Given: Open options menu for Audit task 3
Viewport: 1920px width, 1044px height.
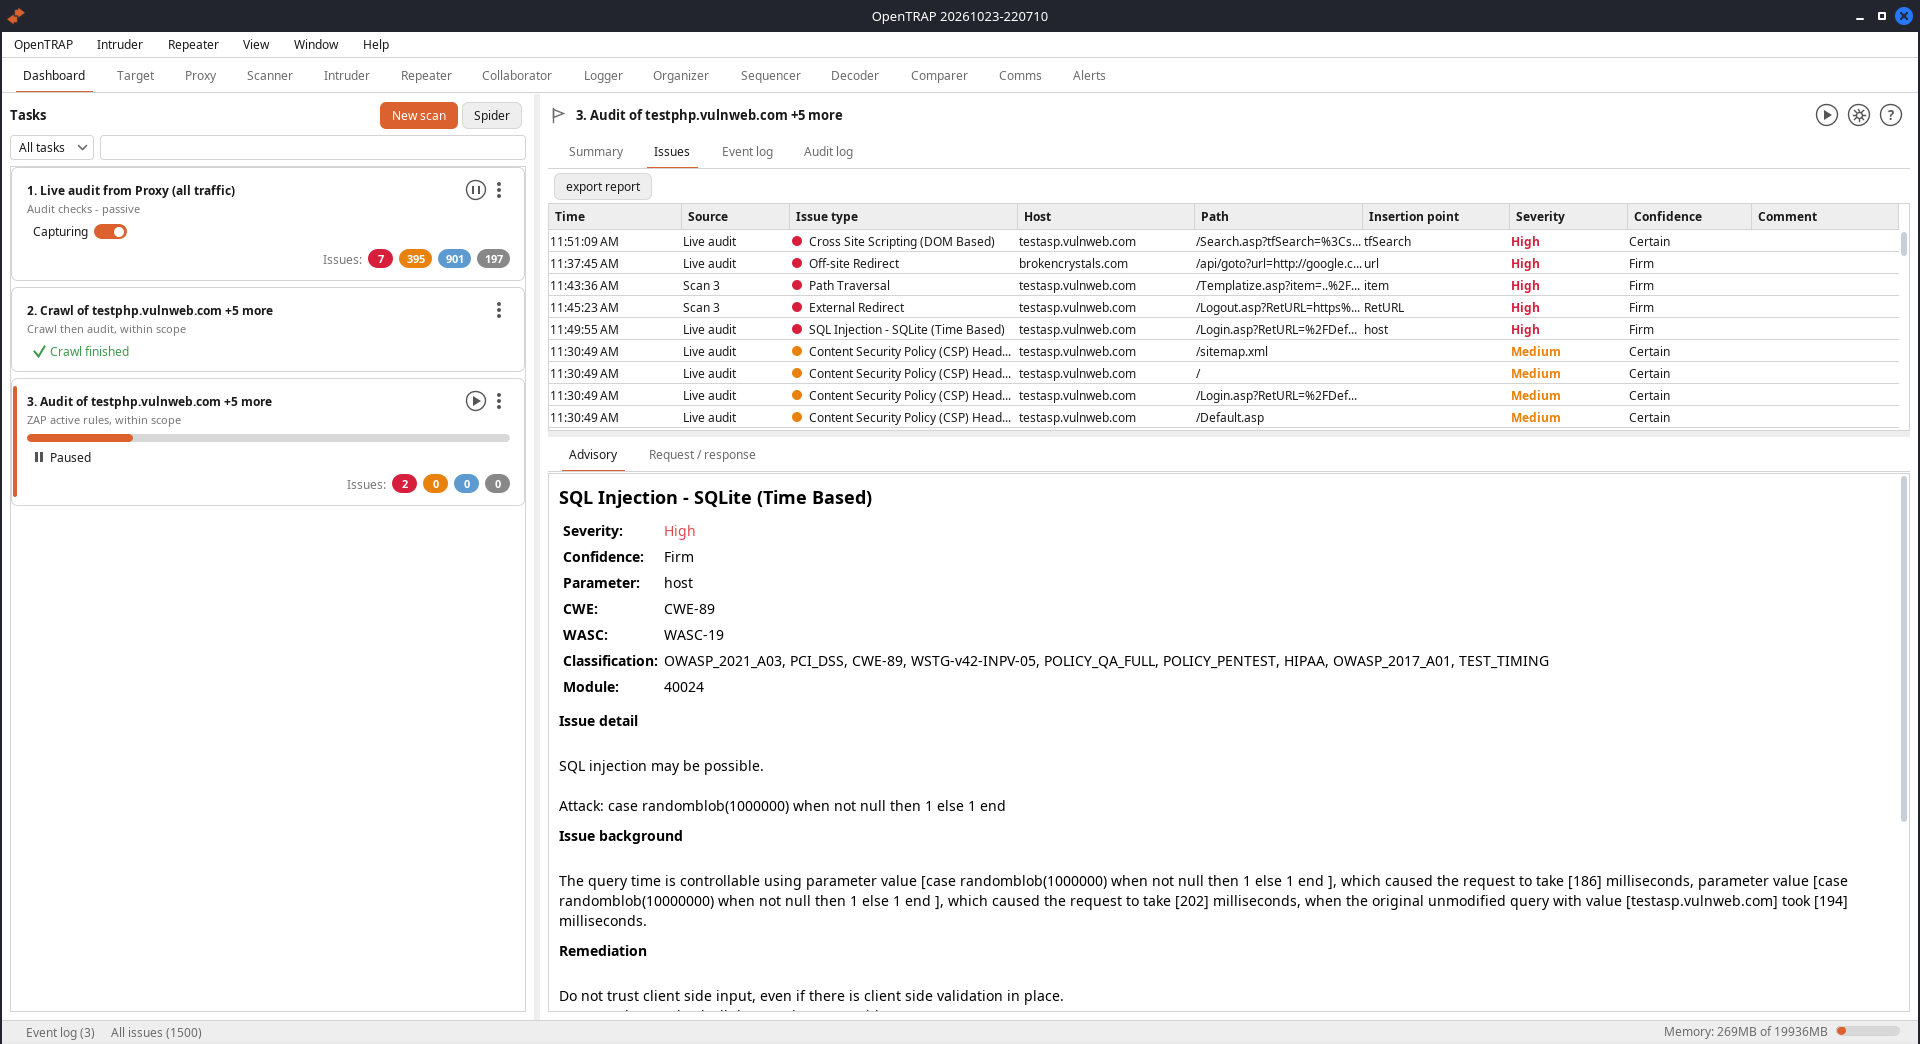Looking at the screenshot, I should [499, 401].
